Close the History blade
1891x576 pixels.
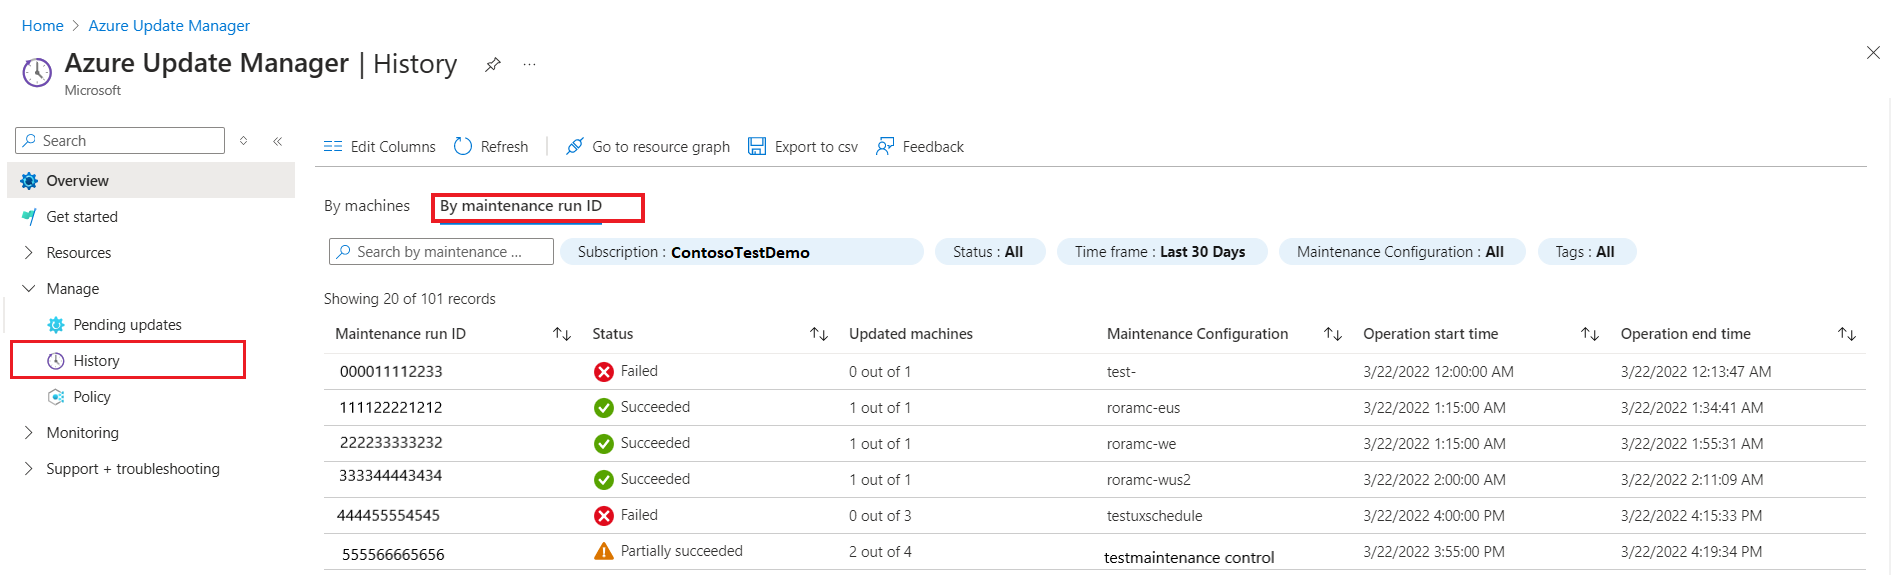click(x=1872, y=53)
